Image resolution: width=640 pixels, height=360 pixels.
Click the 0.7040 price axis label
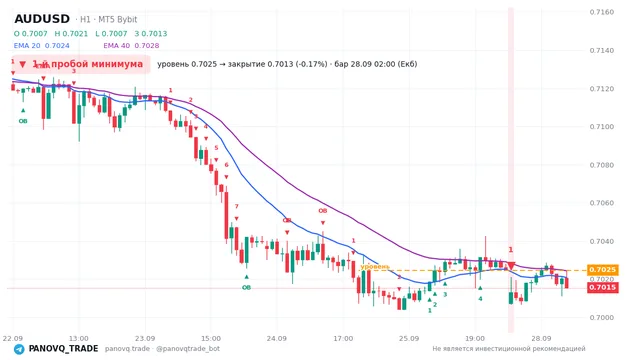tap(602, 241)
